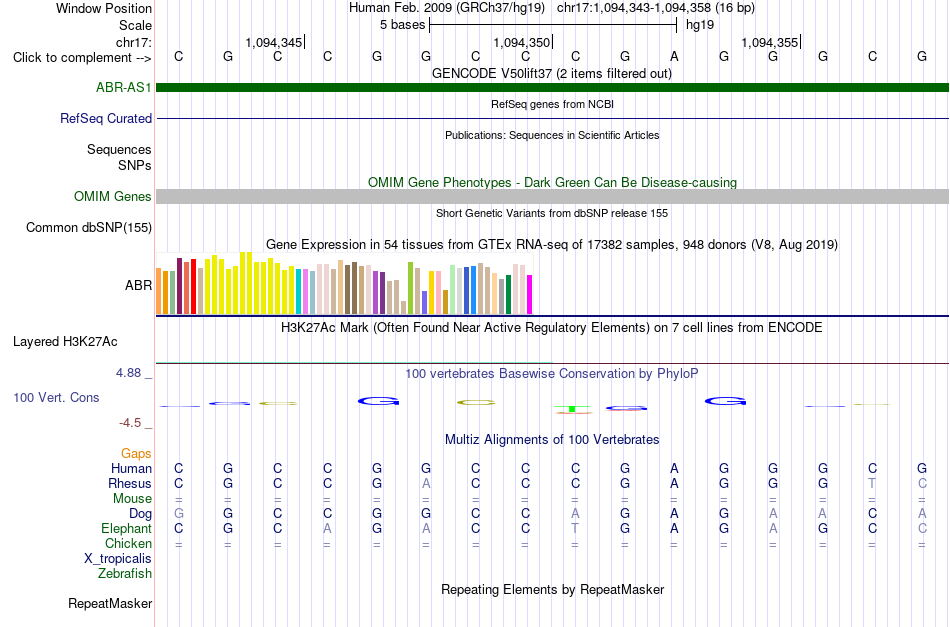Click the only A base in the complement row
950x627 pixels.
674,56
